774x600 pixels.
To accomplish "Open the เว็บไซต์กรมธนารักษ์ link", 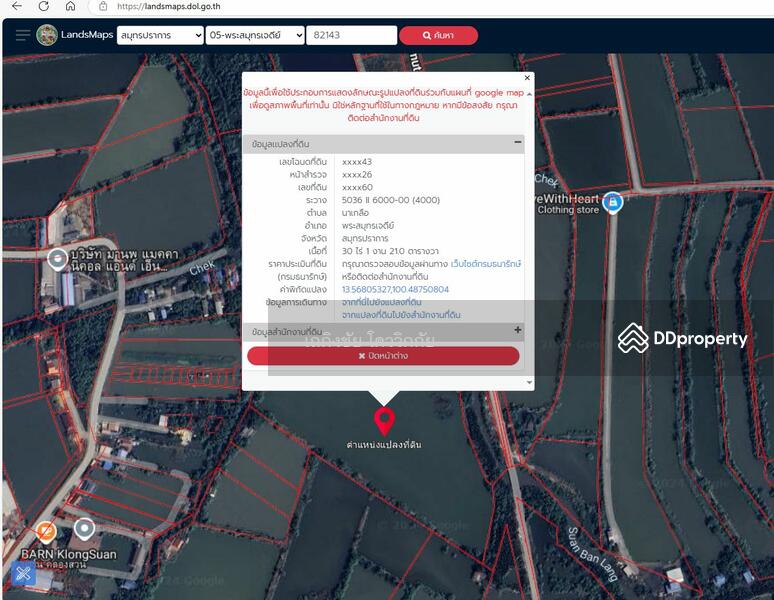I will tap(486, 264).
